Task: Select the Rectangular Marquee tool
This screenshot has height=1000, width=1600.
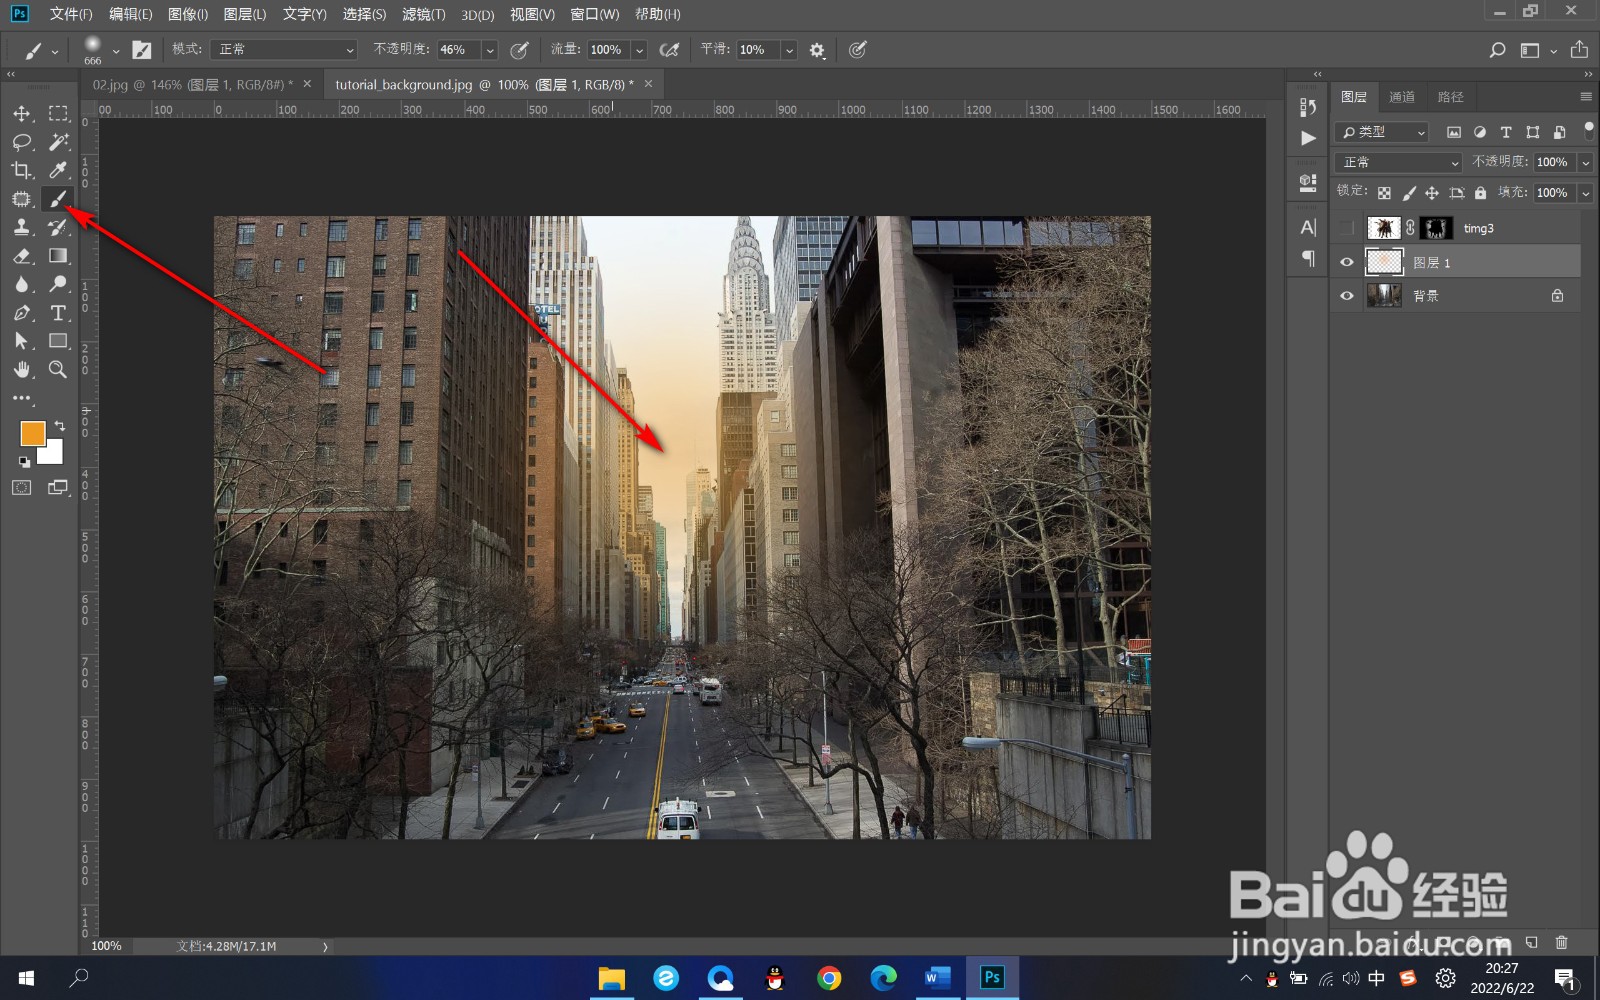Action: [58, 113]
